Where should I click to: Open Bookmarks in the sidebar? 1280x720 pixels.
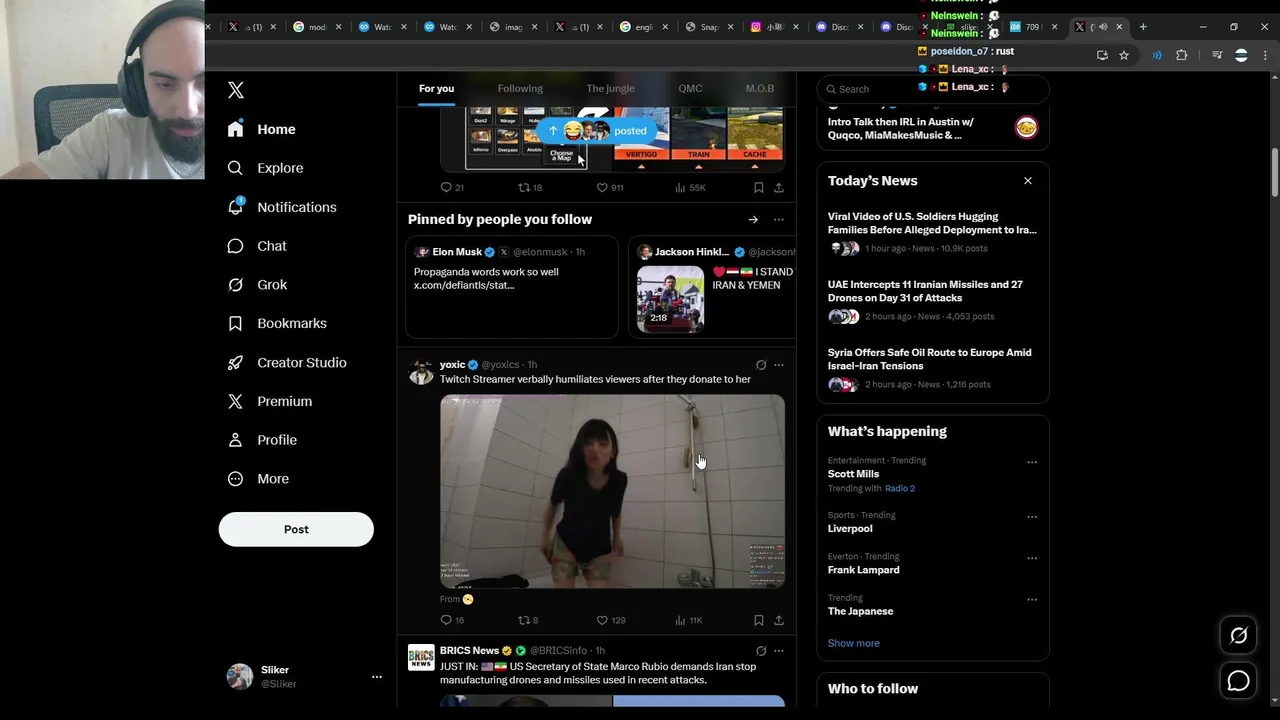coord(277,324)
